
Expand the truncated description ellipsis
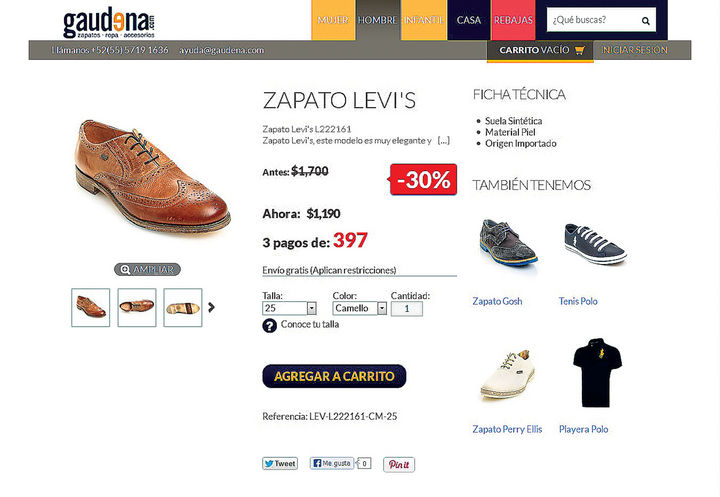[444, 141]
